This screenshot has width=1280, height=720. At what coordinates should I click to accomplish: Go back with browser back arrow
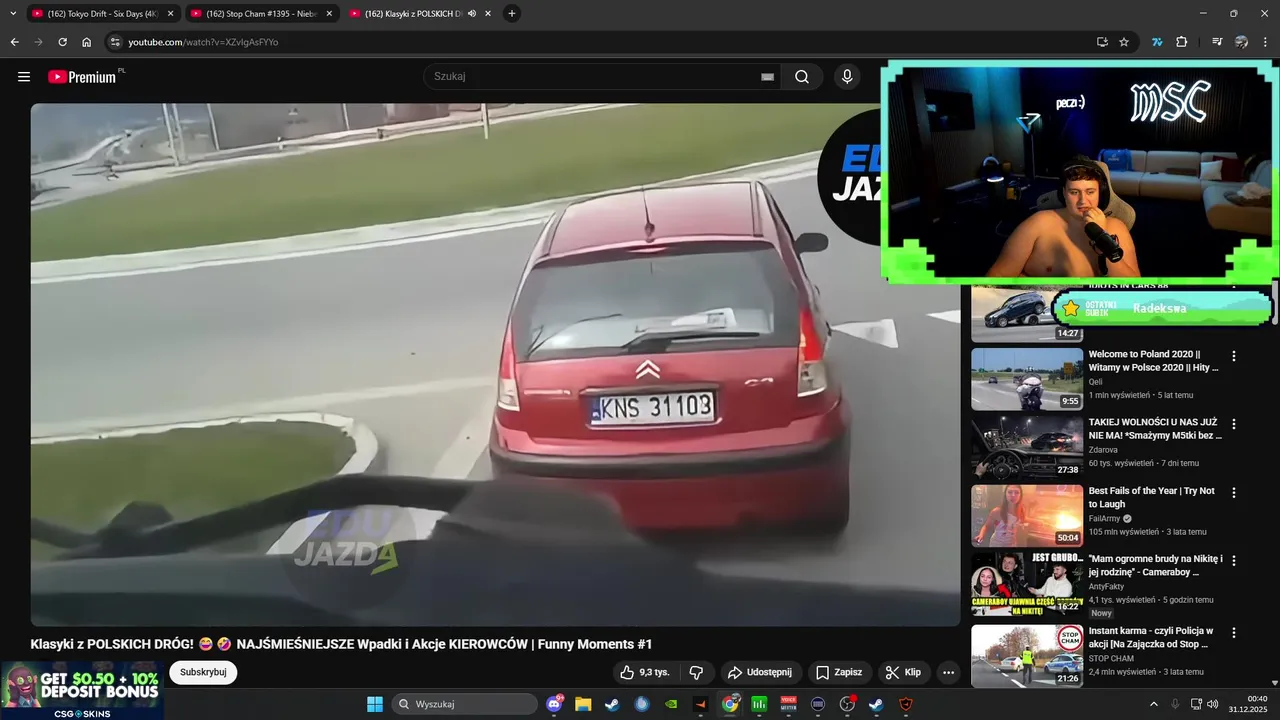tap(14, 42)
